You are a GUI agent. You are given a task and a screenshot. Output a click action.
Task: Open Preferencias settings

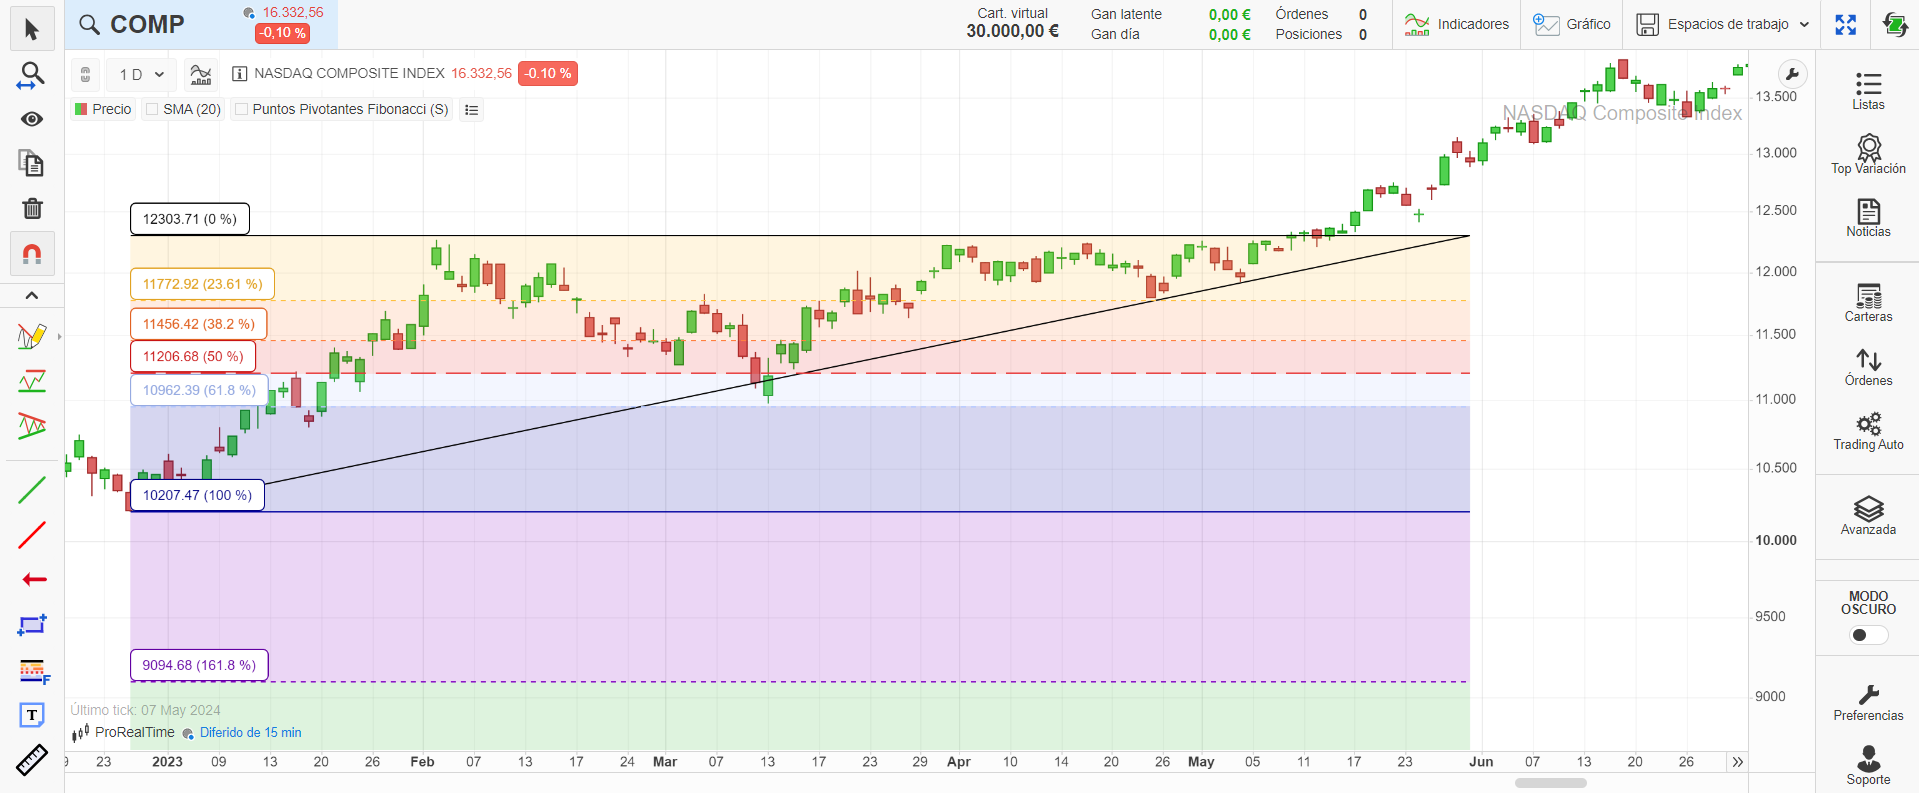1868,702
